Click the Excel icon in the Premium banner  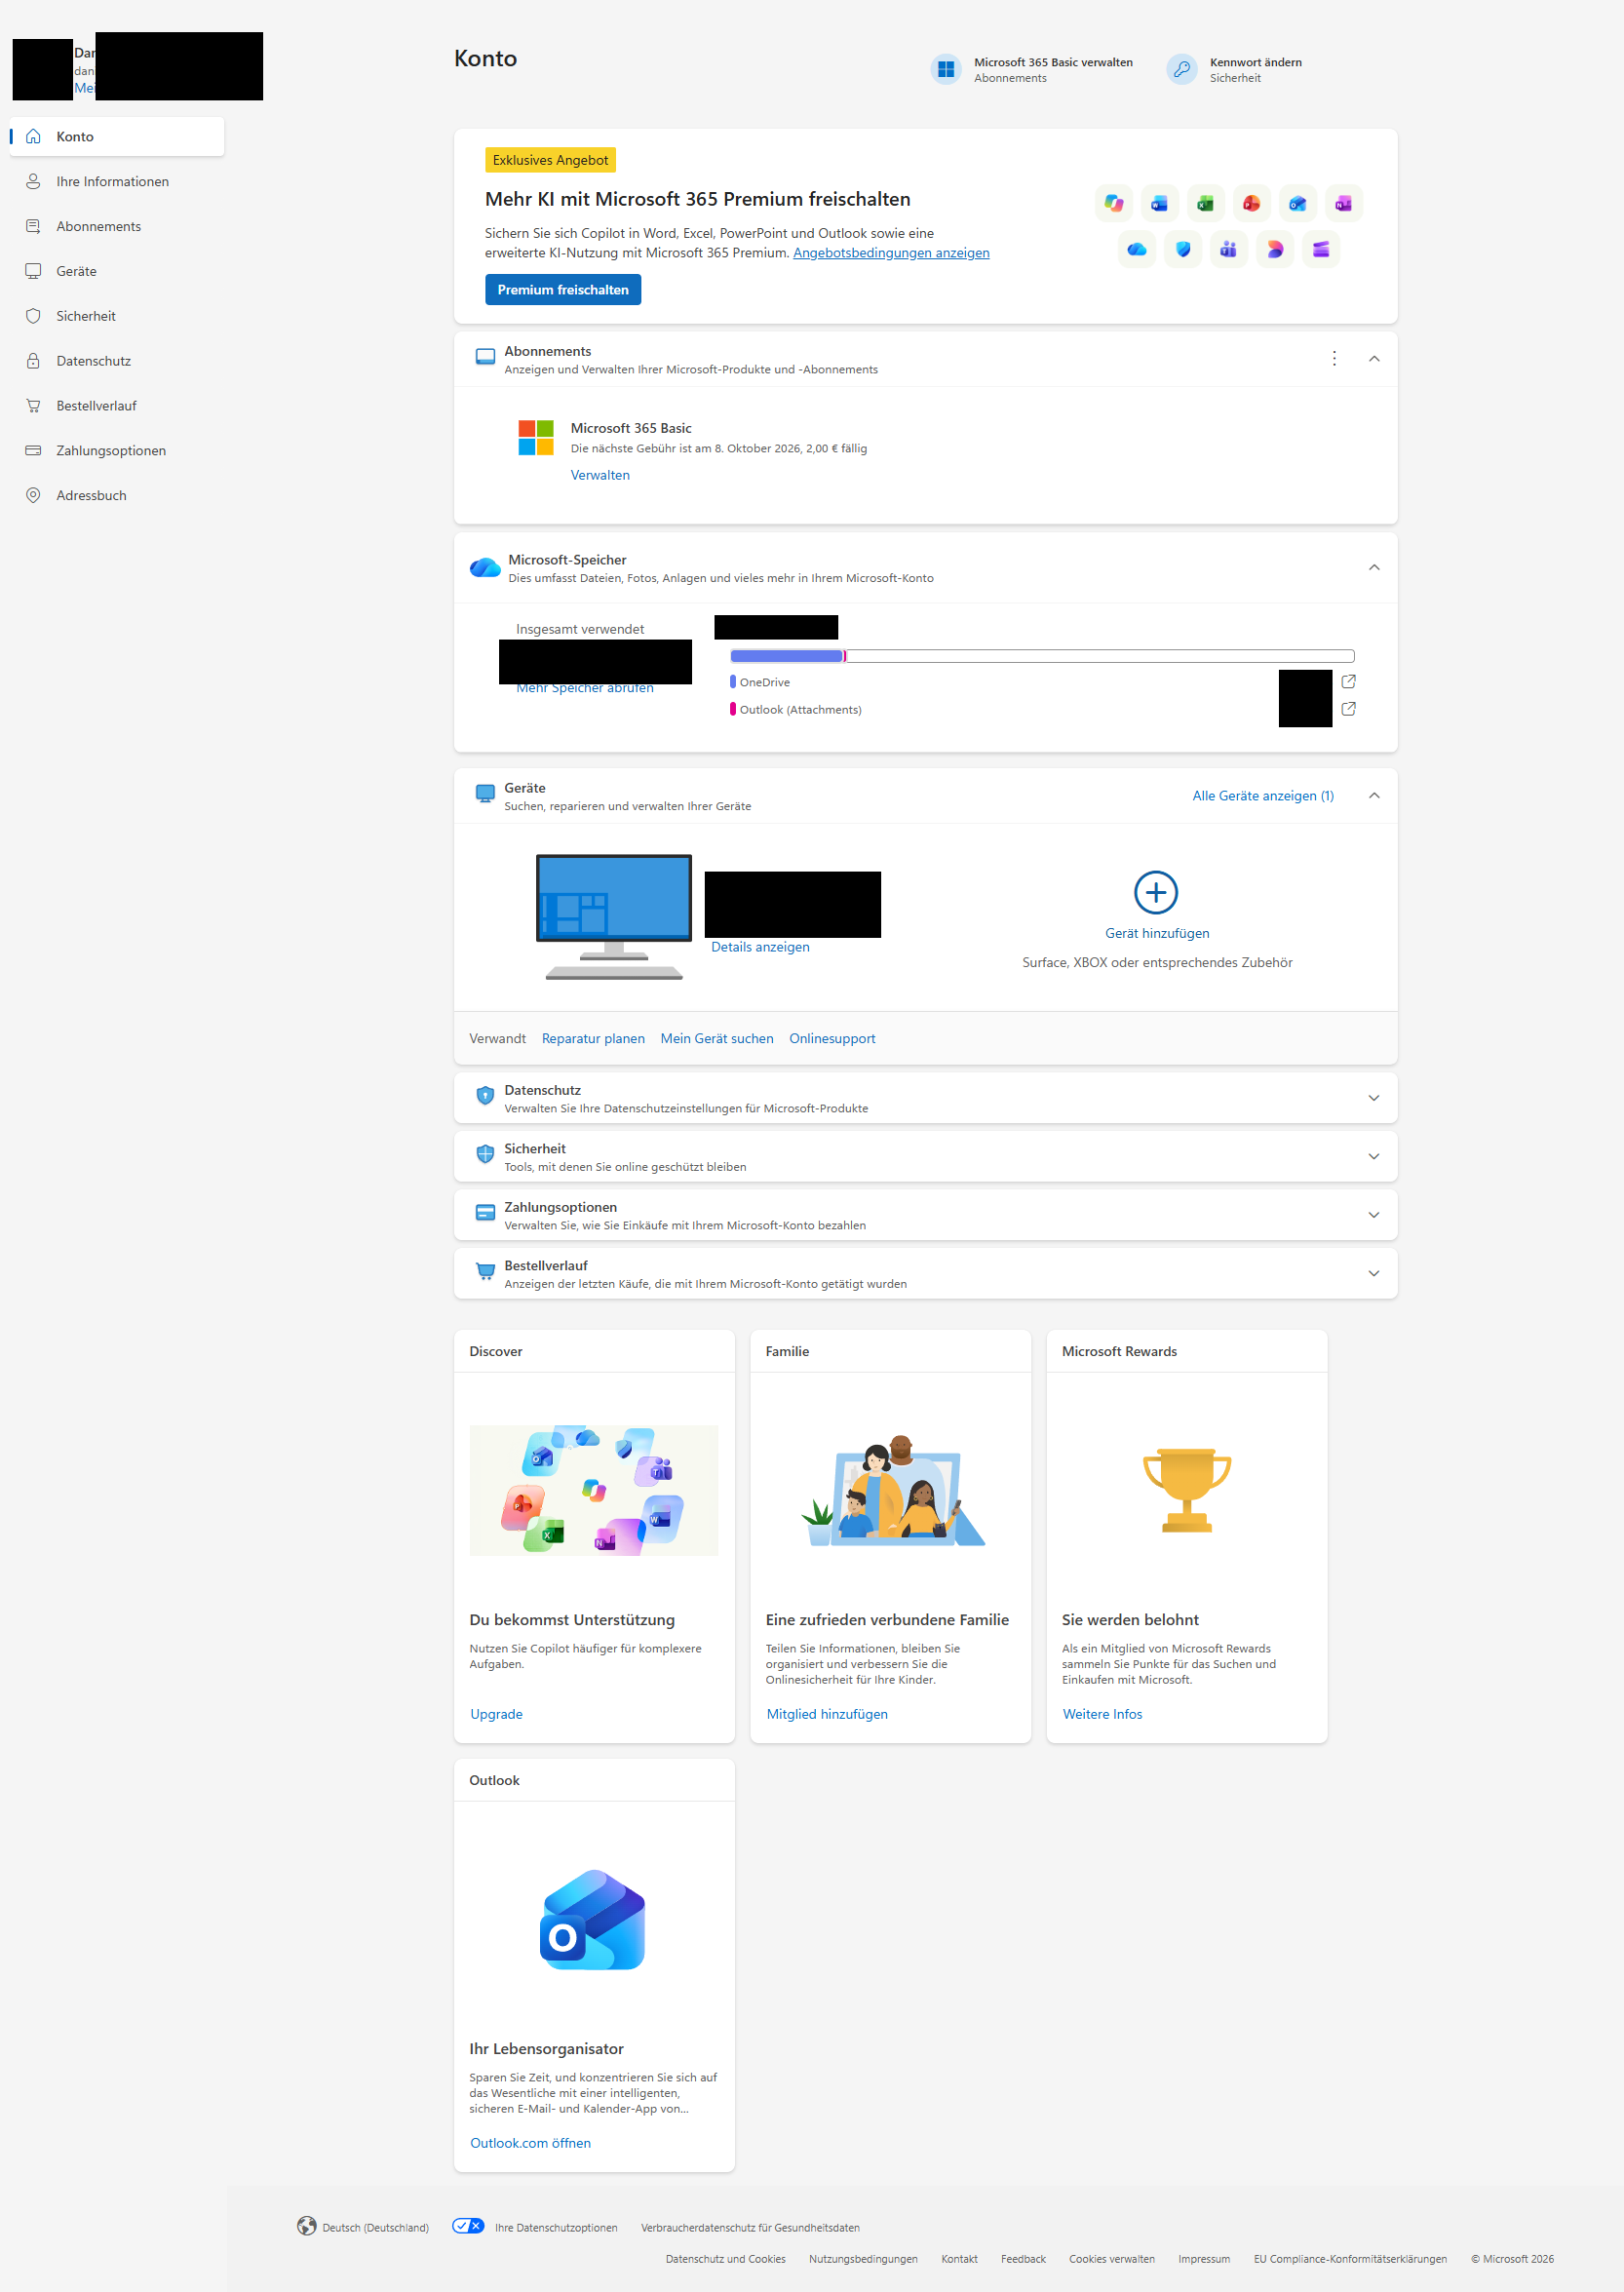pyautogui.click(x=1205, y=204)
